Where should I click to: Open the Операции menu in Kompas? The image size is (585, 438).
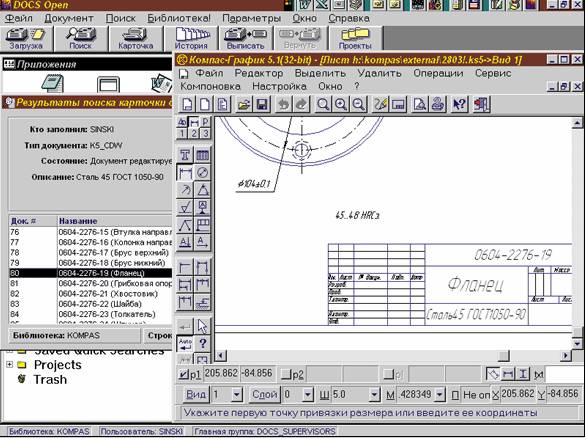pos(438,73)
